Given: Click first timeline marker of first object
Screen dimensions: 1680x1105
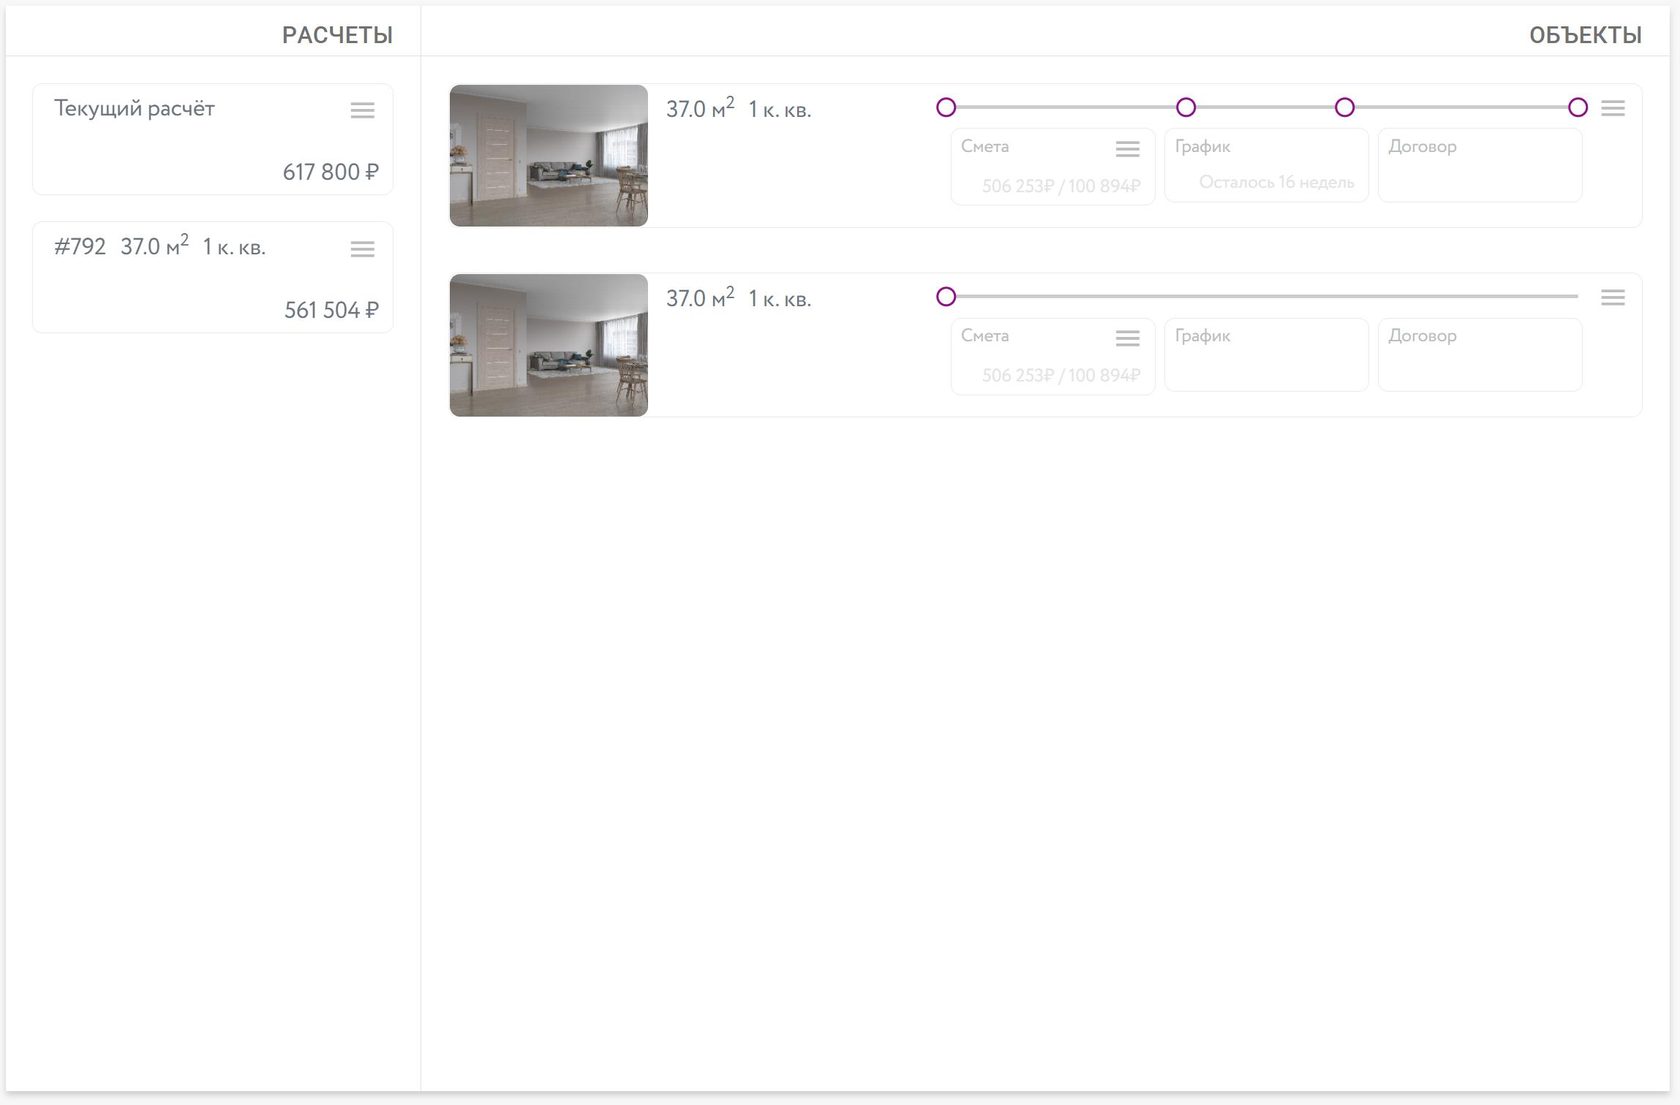Looking at the screenshot, I should tap(946, 107).
